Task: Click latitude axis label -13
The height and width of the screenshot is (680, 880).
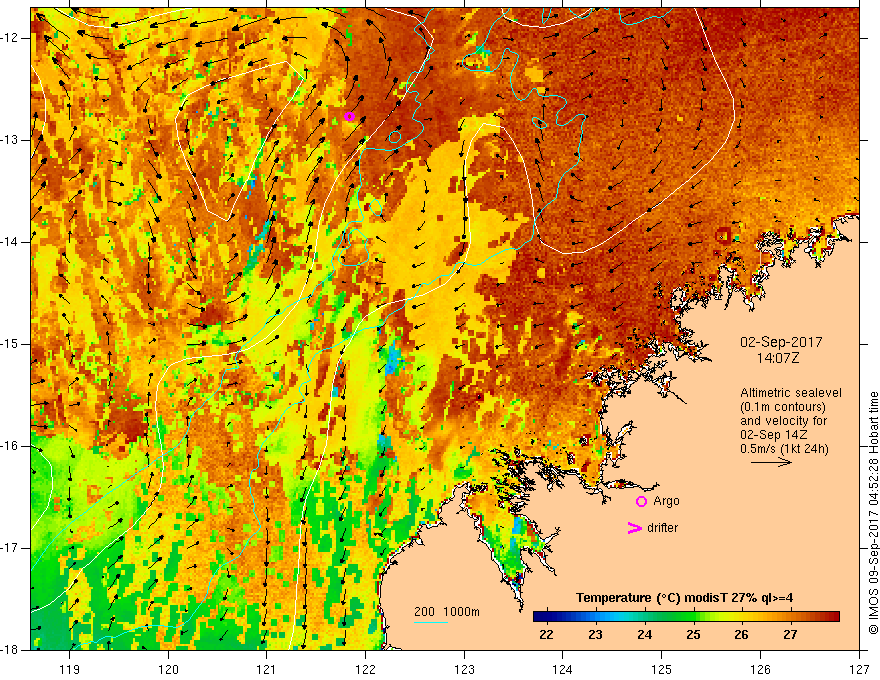Action: pos(10,140)
